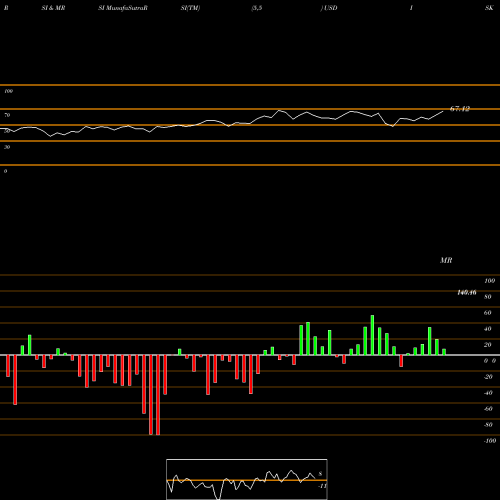Click the 100 level label on RSI axis
This screenshot has width=500, height=500.
8,91
